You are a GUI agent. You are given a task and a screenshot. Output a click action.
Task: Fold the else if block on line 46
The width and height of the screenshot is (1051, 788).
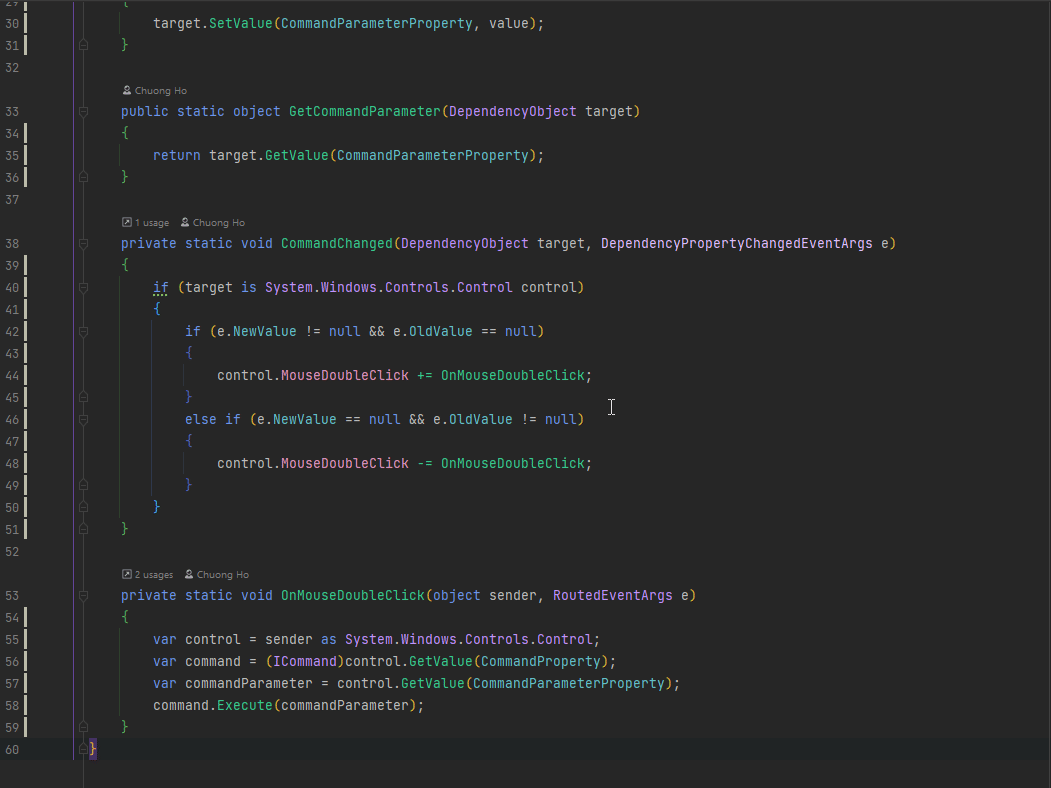click(x=84, y=420)
